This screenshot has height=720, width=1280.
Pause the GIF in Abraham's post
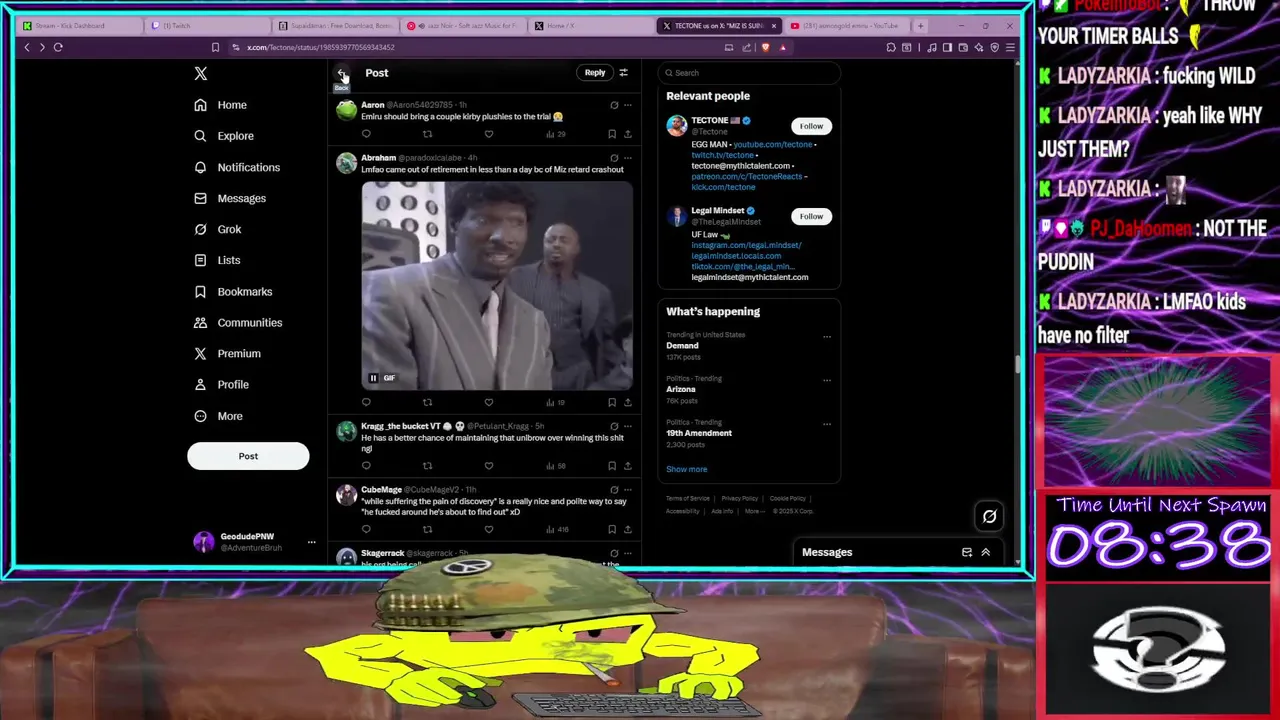(373, 378)
